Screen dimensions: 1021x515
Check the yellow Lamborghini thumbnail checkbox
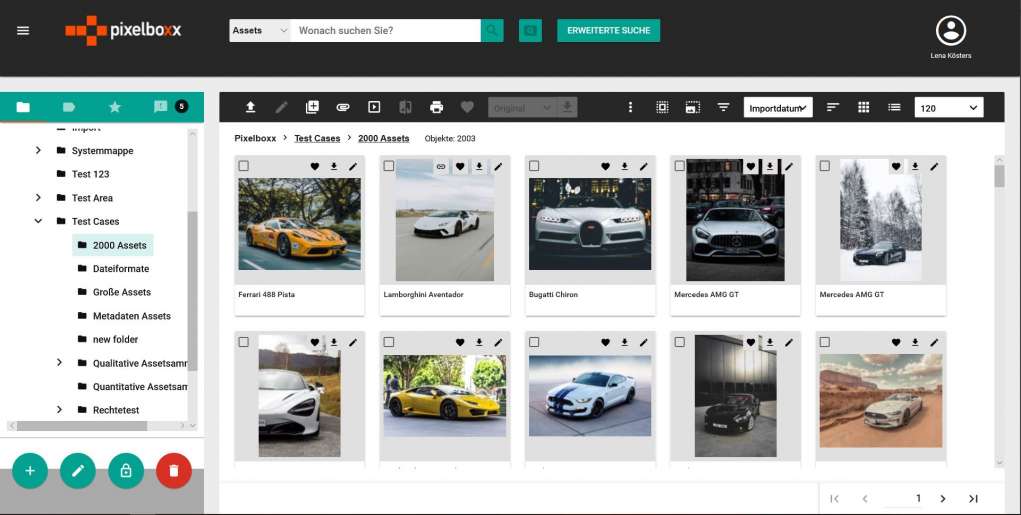[389, 342]
